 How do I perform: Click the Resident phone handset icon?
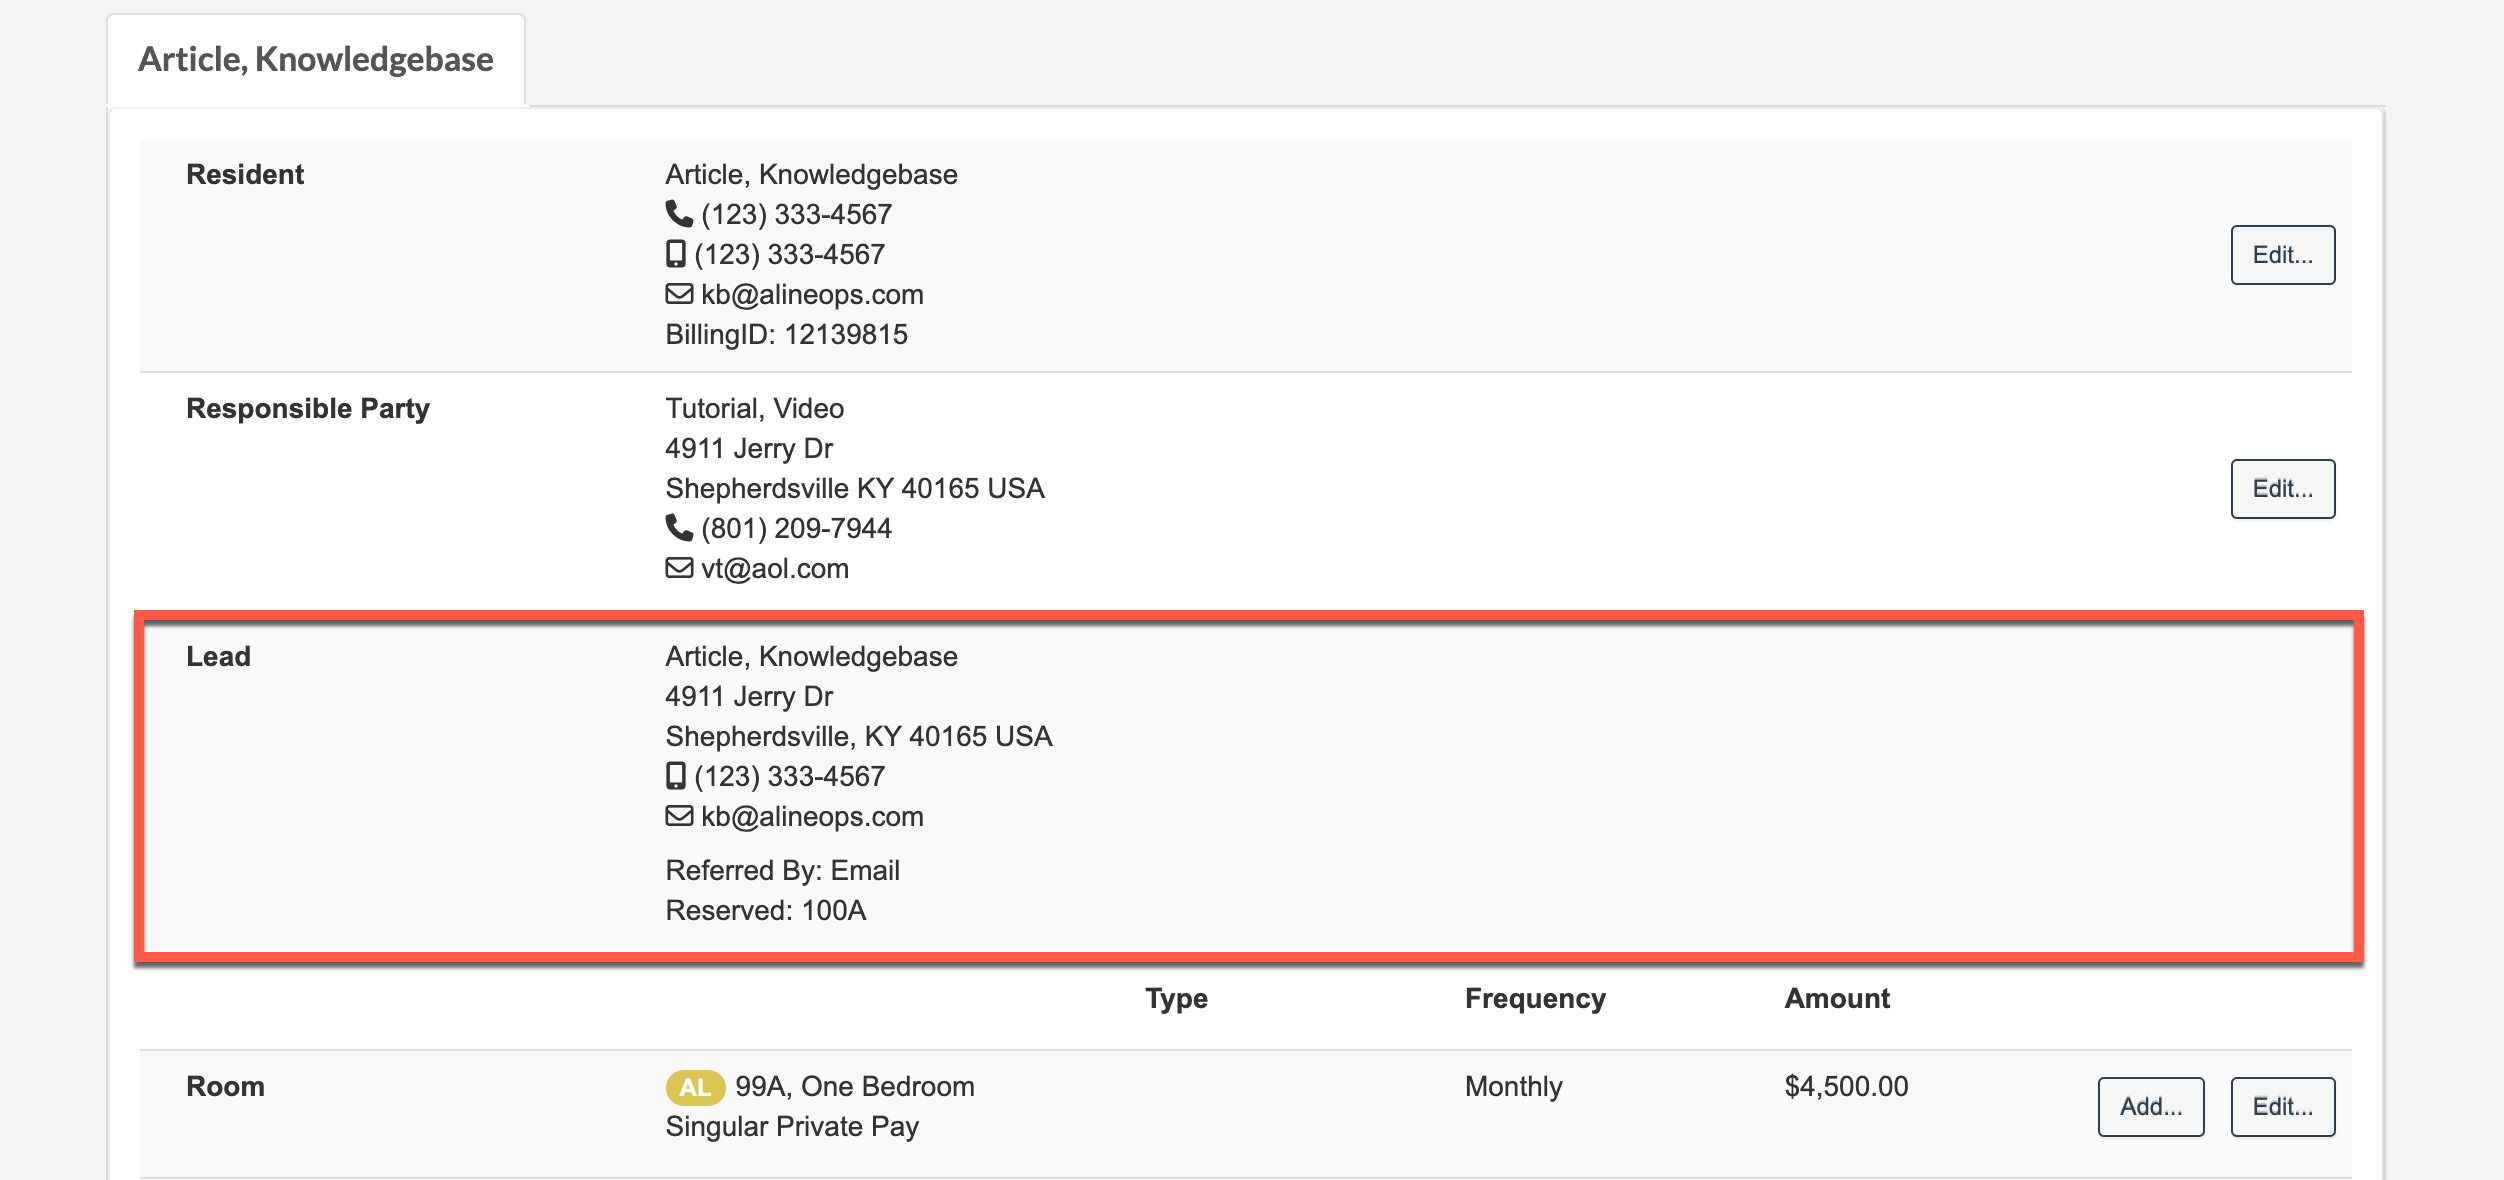tap(679, 214)
